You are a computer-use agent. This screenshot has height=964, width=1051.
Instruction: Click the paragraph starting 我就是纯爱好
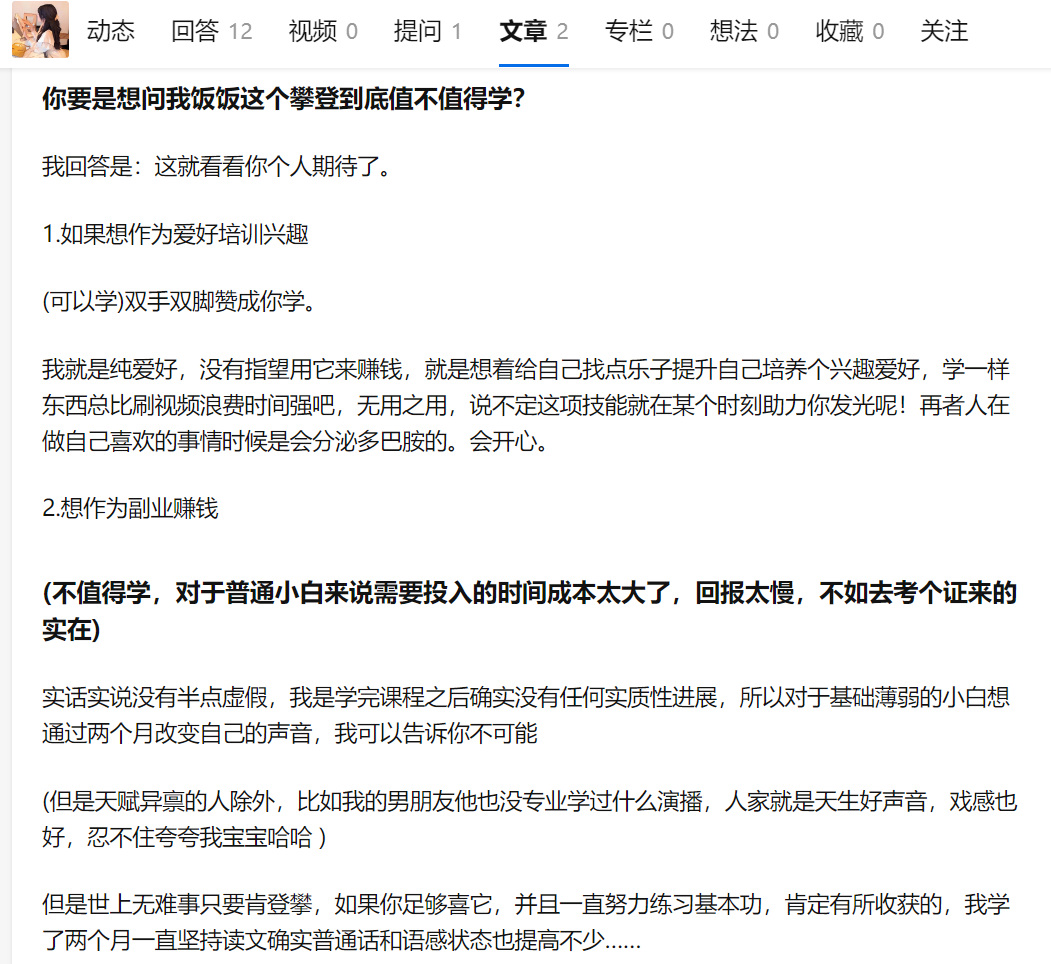click(x=526, y=405)
